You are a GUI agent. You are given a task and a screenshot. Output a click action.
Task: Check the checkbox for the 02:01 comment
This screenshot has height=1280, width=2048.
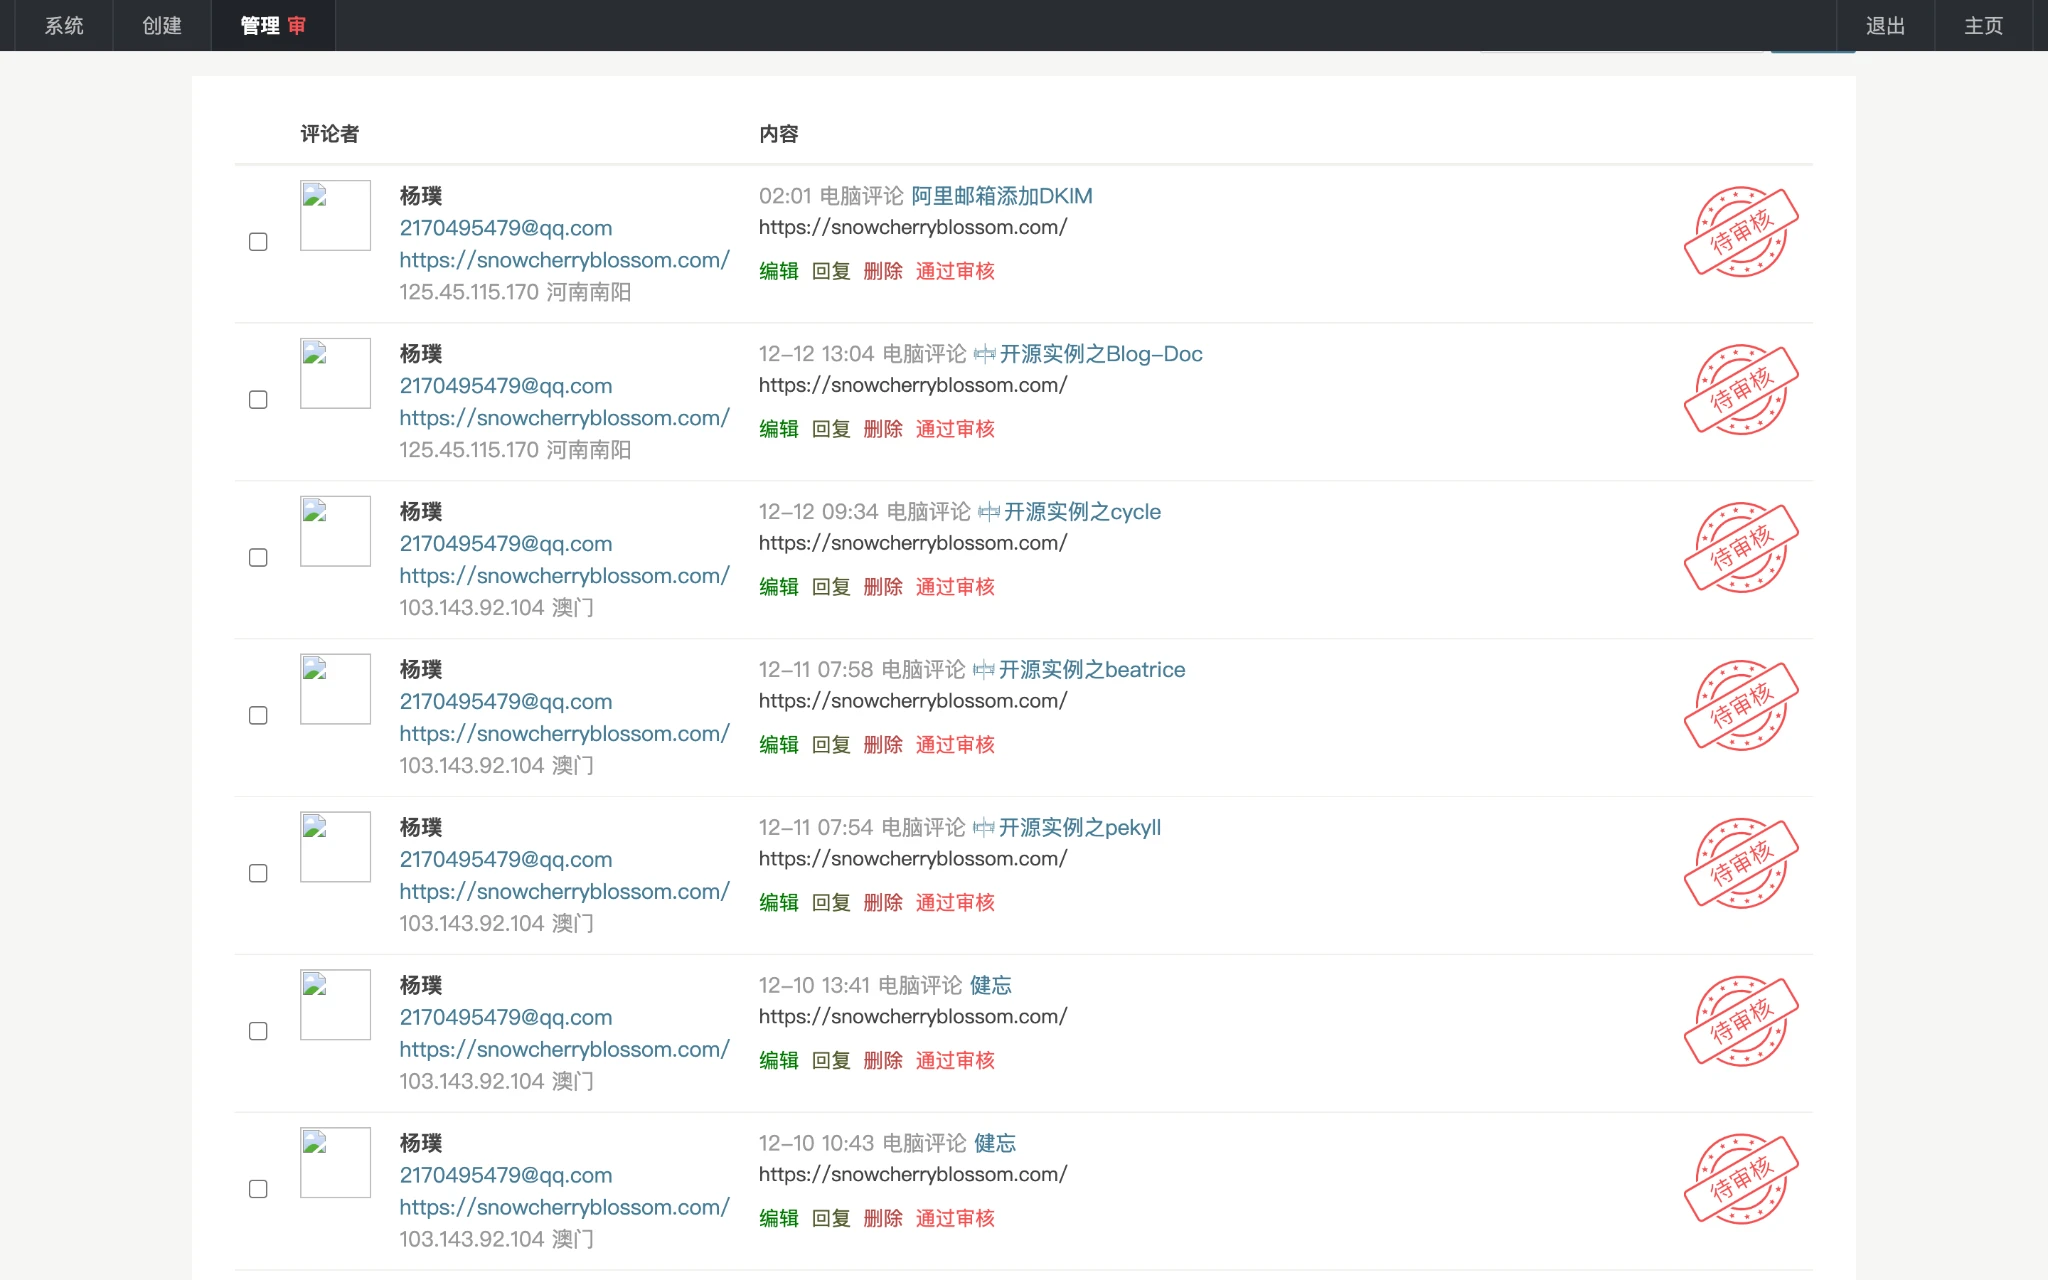click(258, 242)
